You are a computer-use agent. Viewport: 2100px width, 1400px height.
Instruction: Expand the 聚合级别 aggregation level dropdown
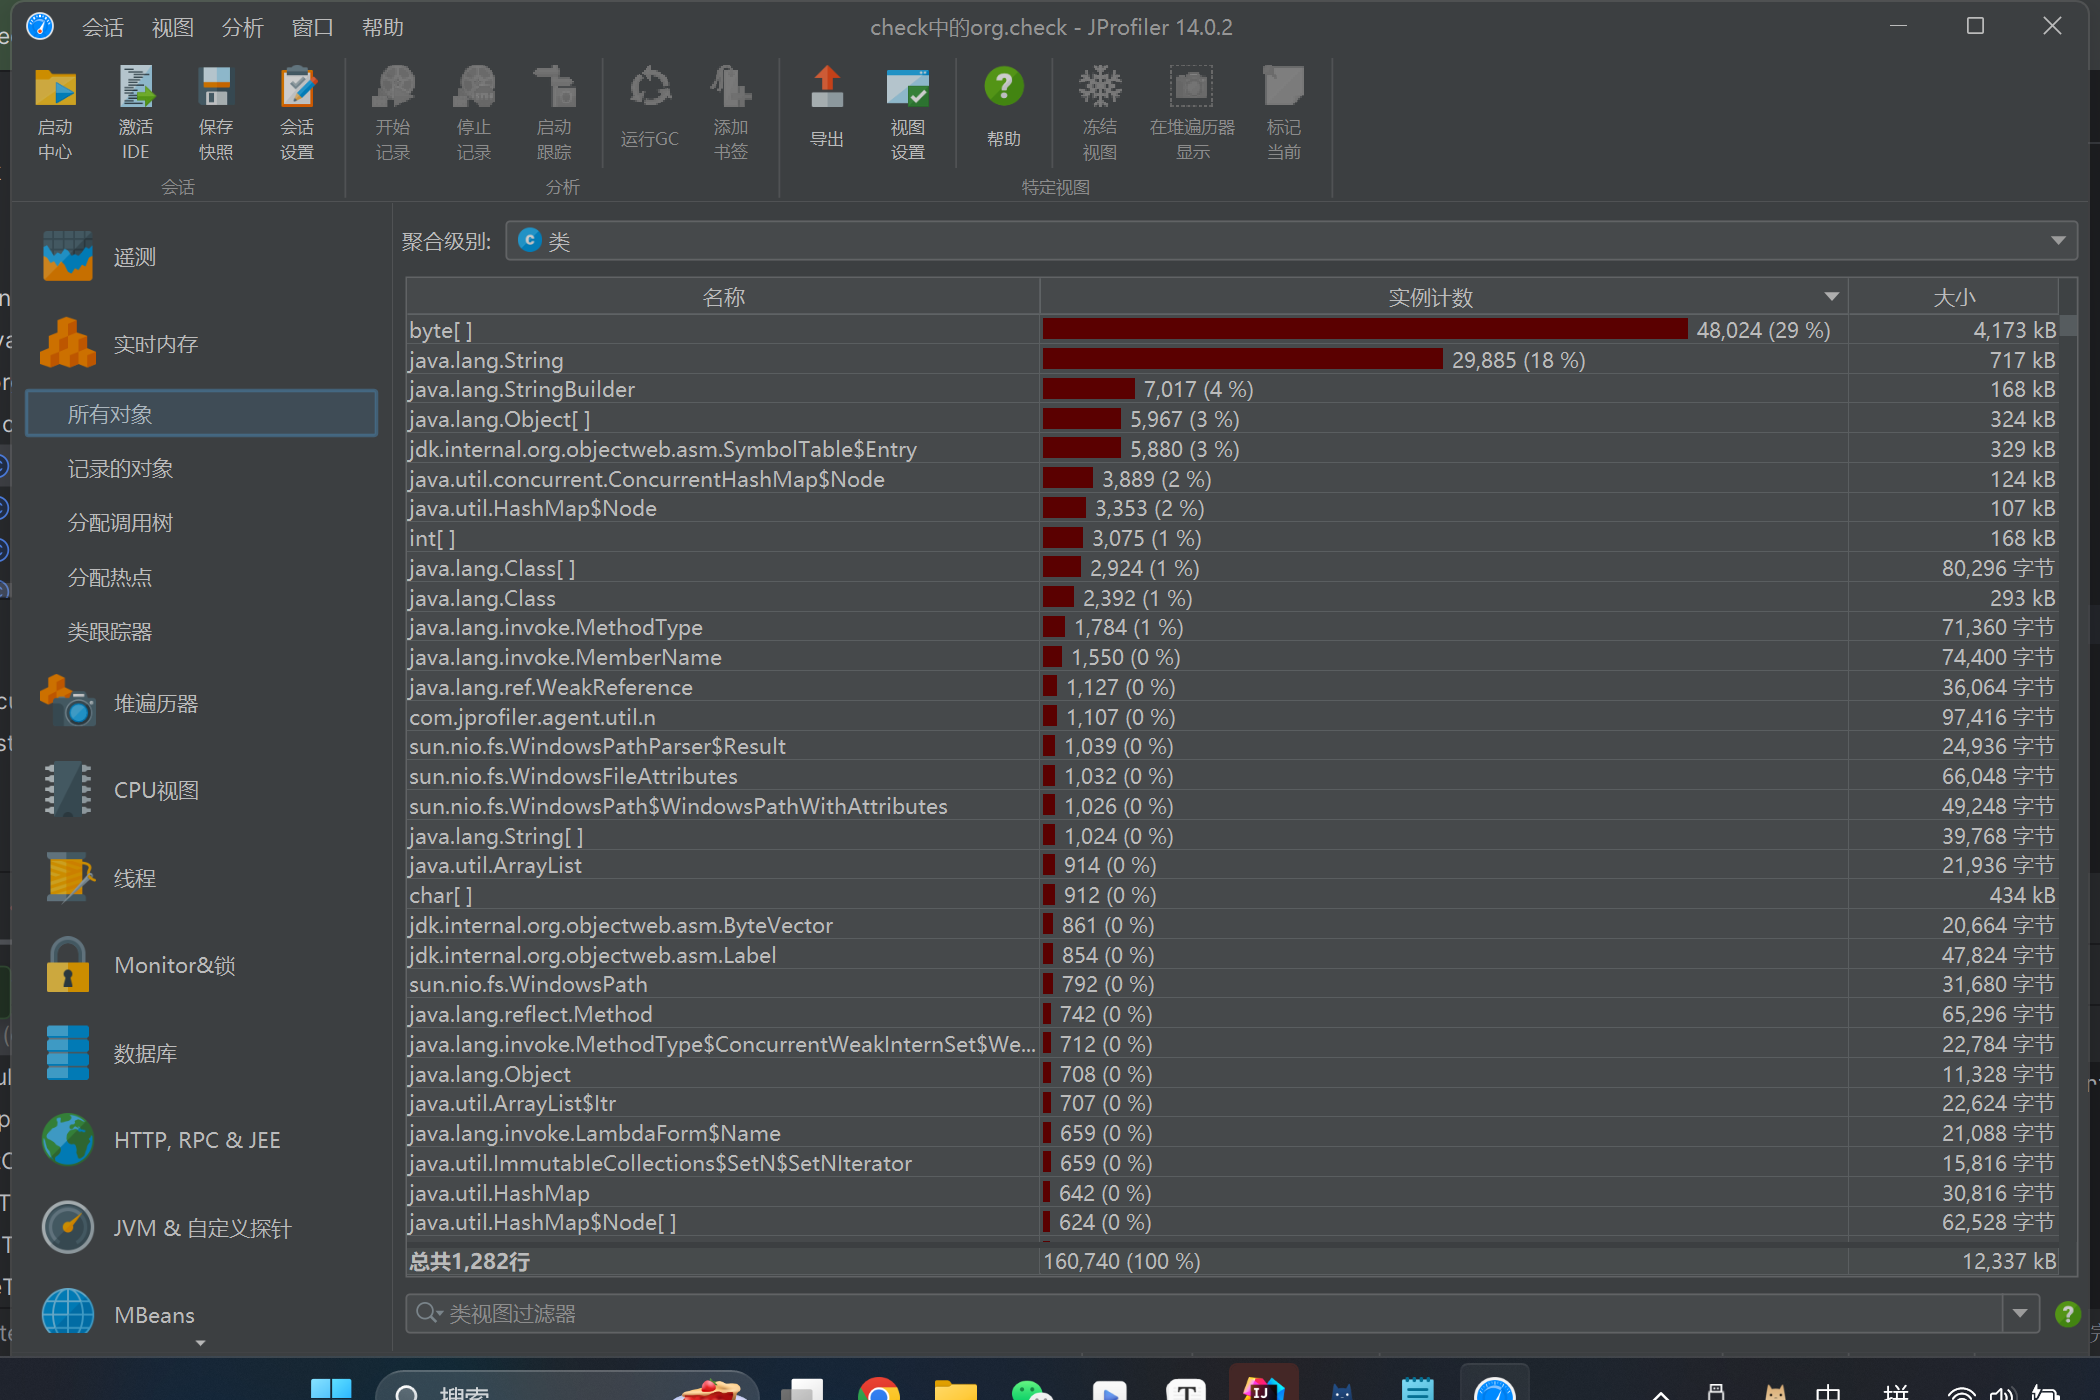2057,241
